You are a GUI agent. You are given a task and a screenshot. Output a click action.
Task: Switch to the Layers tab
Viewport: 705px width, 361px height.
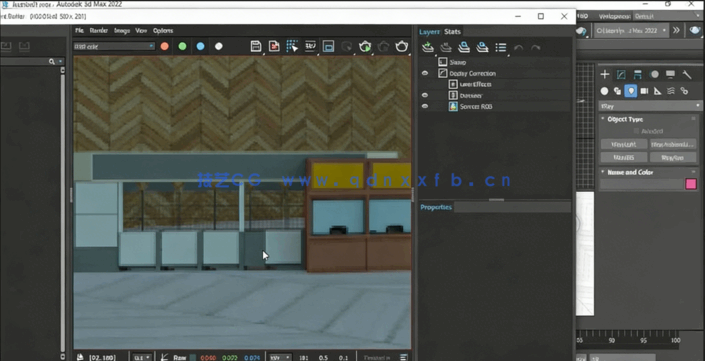pyautogui.click(x=429, y=31)
